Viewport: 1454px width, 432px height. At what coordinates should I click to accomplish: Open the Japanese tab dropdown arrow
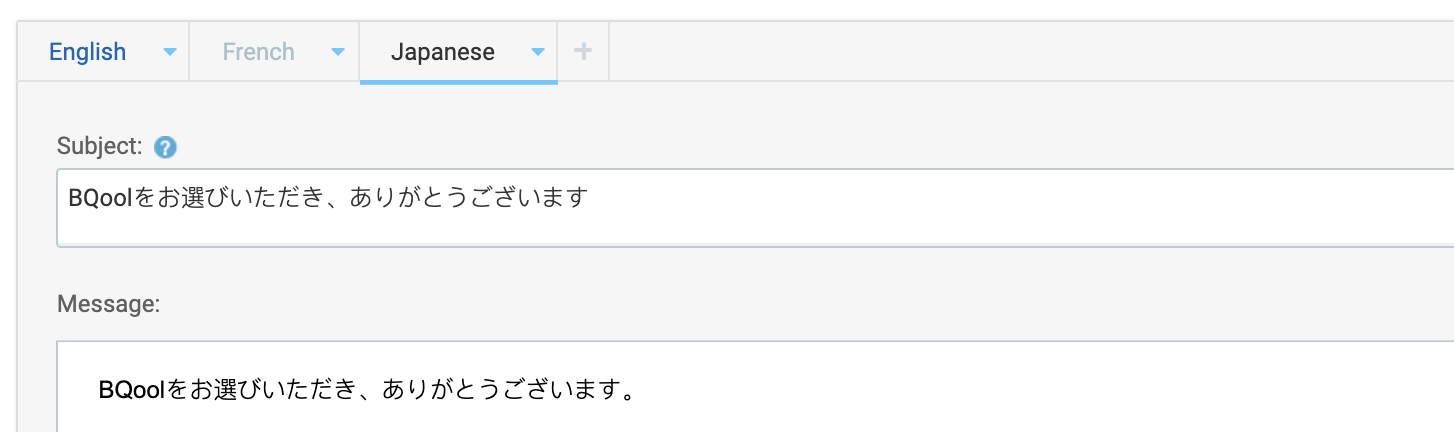(x=538, y=52)
